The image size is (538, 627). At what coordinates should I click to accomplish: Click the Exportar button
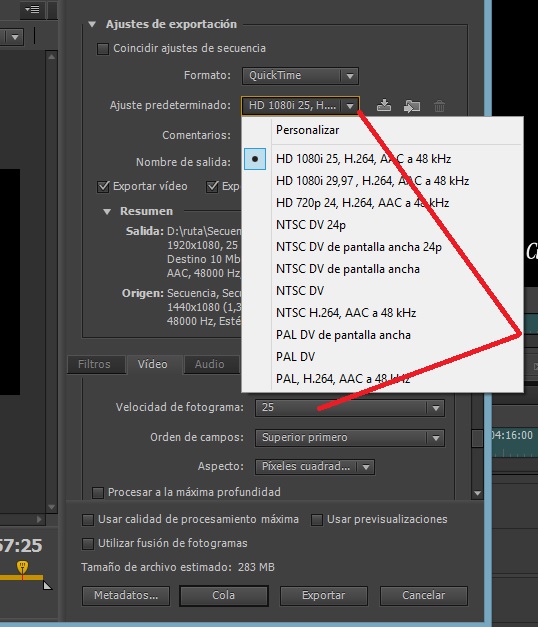(x=324, y=595)
